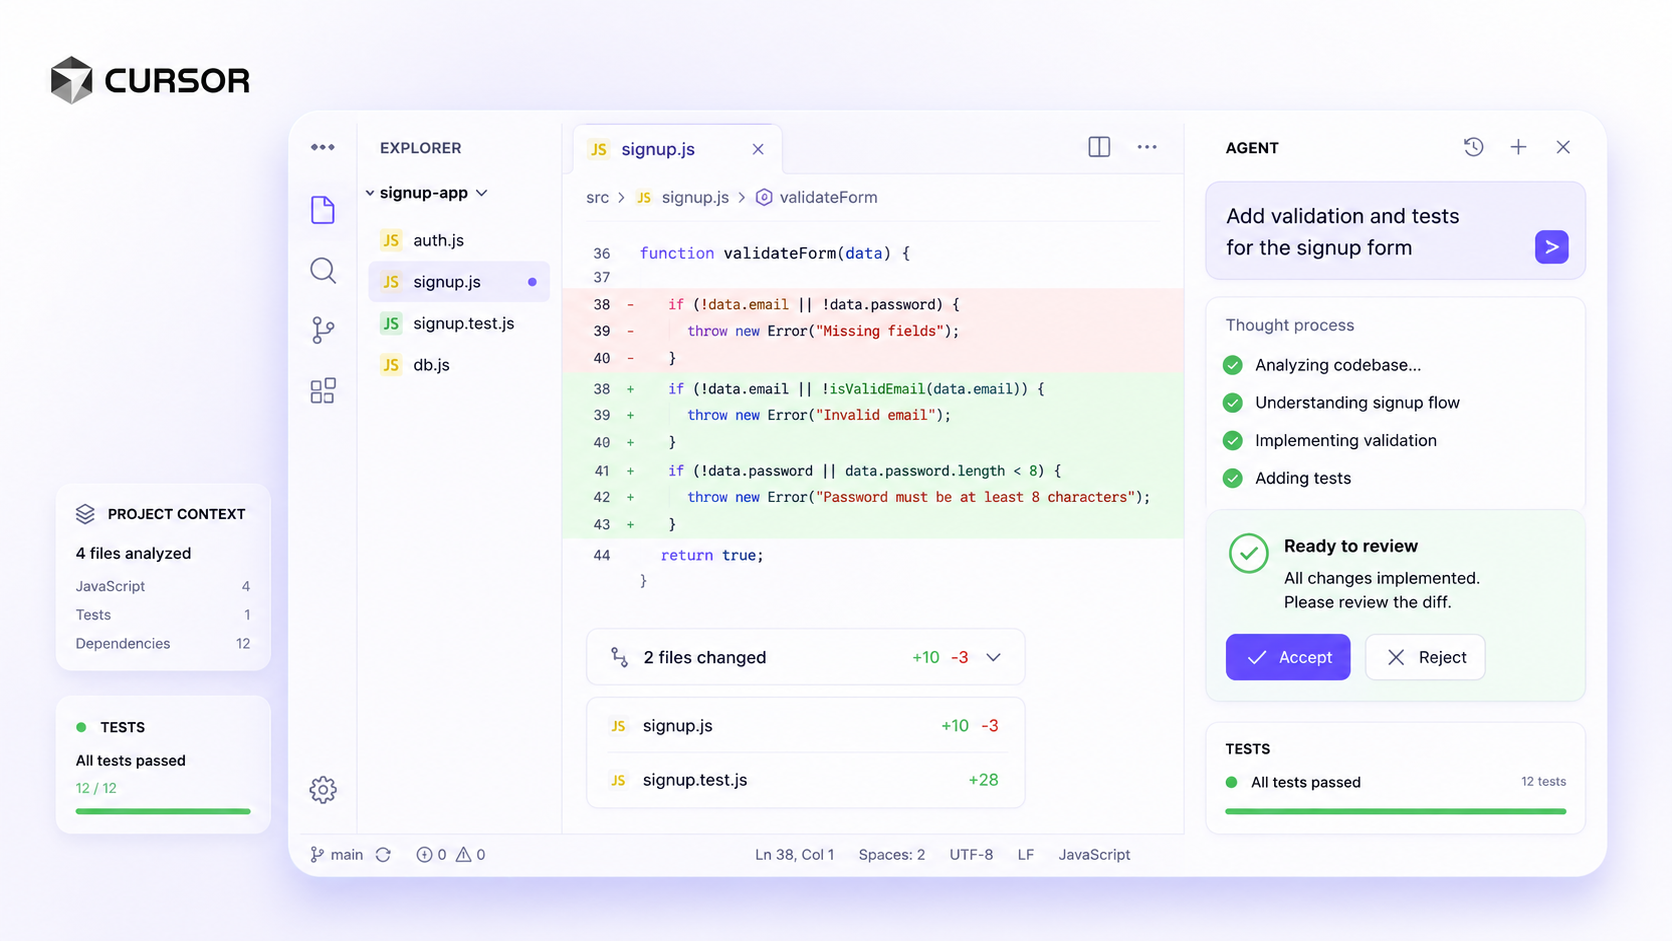Screen dimensions: 1672x941
Task: Click the 12 / 12 tests progress bar
Action: tap(163, 812)
